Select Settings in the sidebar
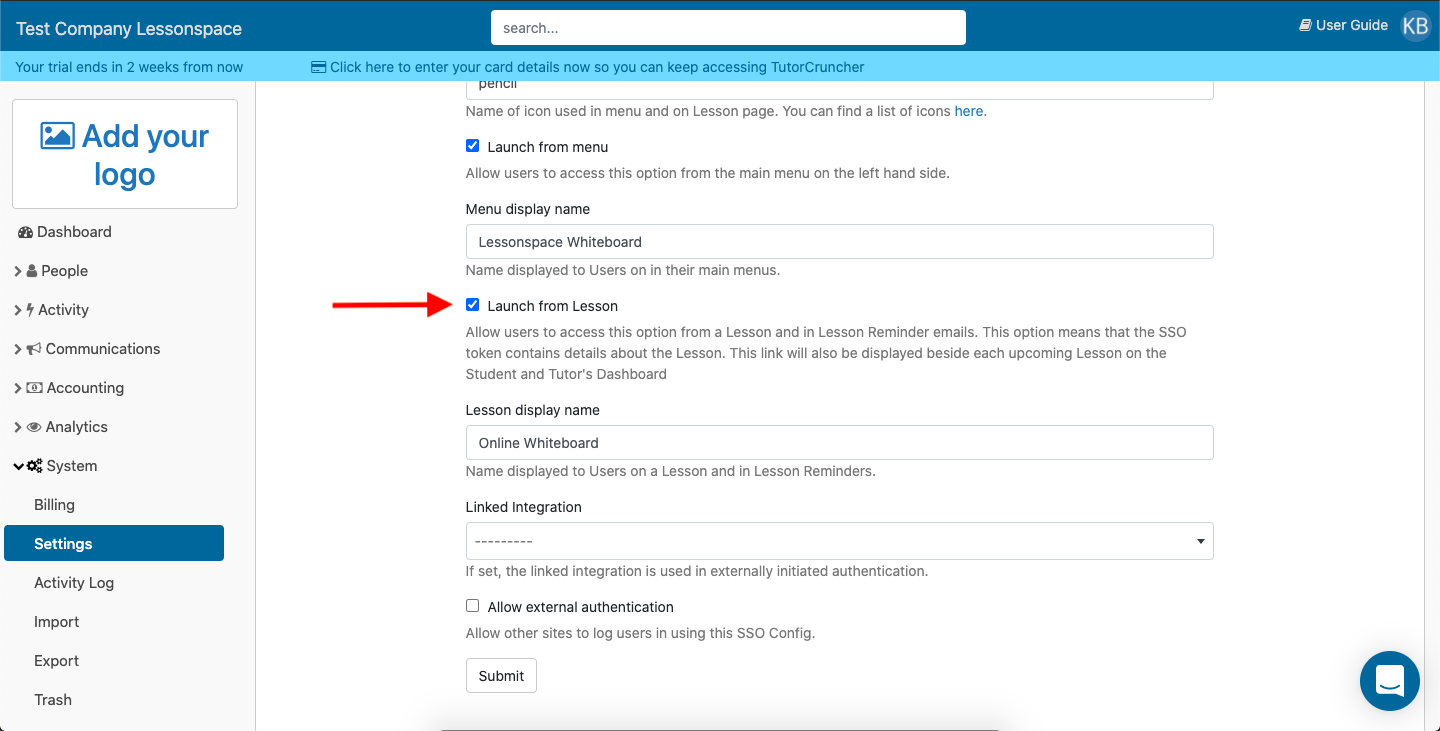Viewport: 1440px width, 731px height. (x=114, y=544)
